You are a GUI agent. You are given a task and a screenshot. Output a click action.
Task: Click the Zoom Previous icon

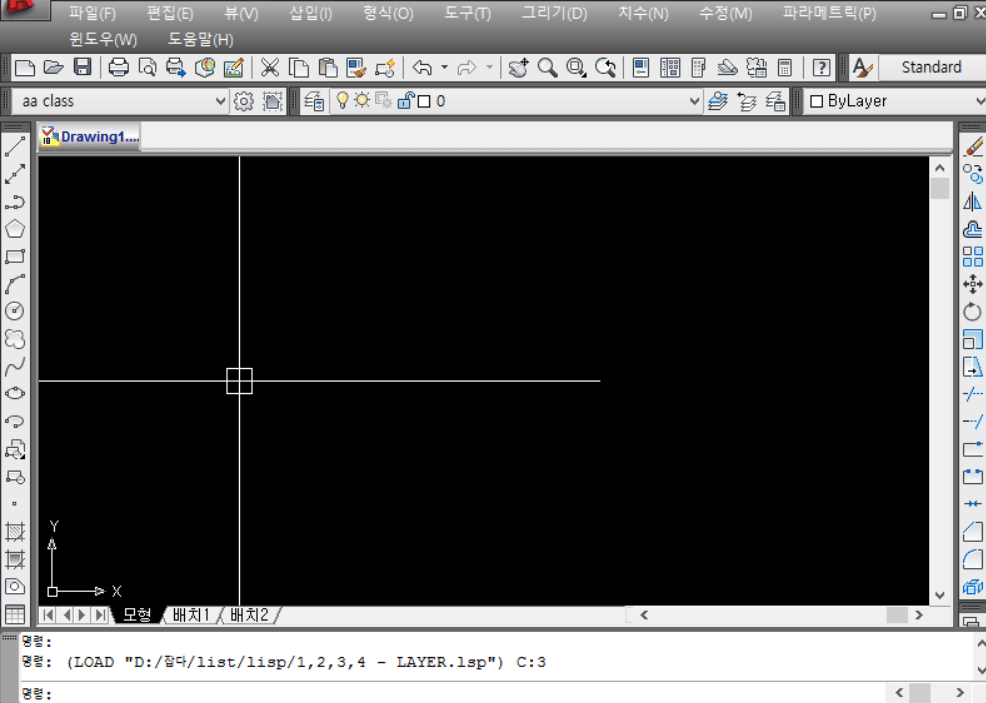pyautogui.click(x=606, y=67)
